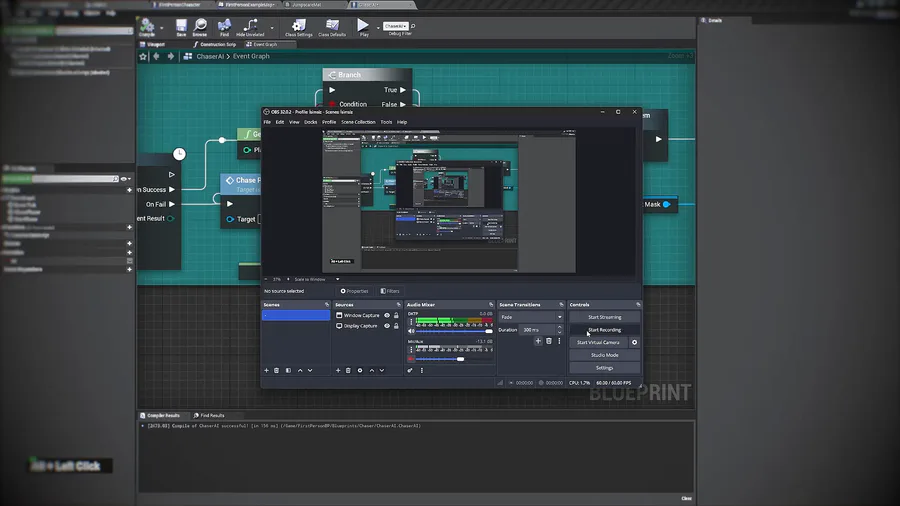This screenshot has height=506, width=900.
Task: Mute the desktop audio channel
Action: tap(411, 332)
